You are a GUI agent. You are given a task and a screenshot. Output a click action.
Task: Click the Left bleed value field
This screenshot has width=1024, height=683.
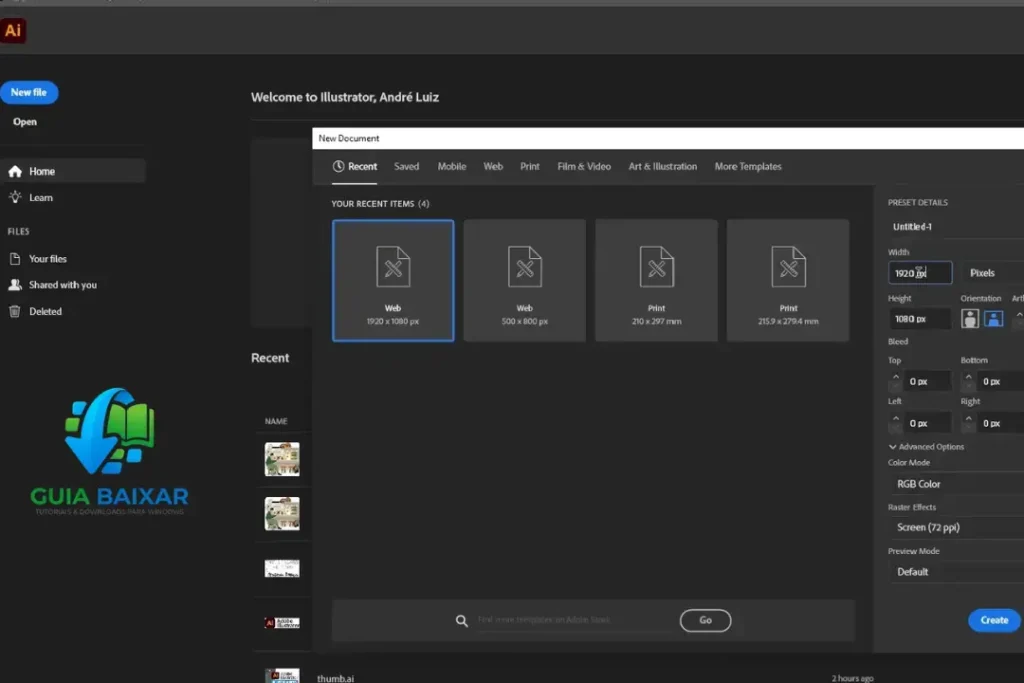pos(928,423)
